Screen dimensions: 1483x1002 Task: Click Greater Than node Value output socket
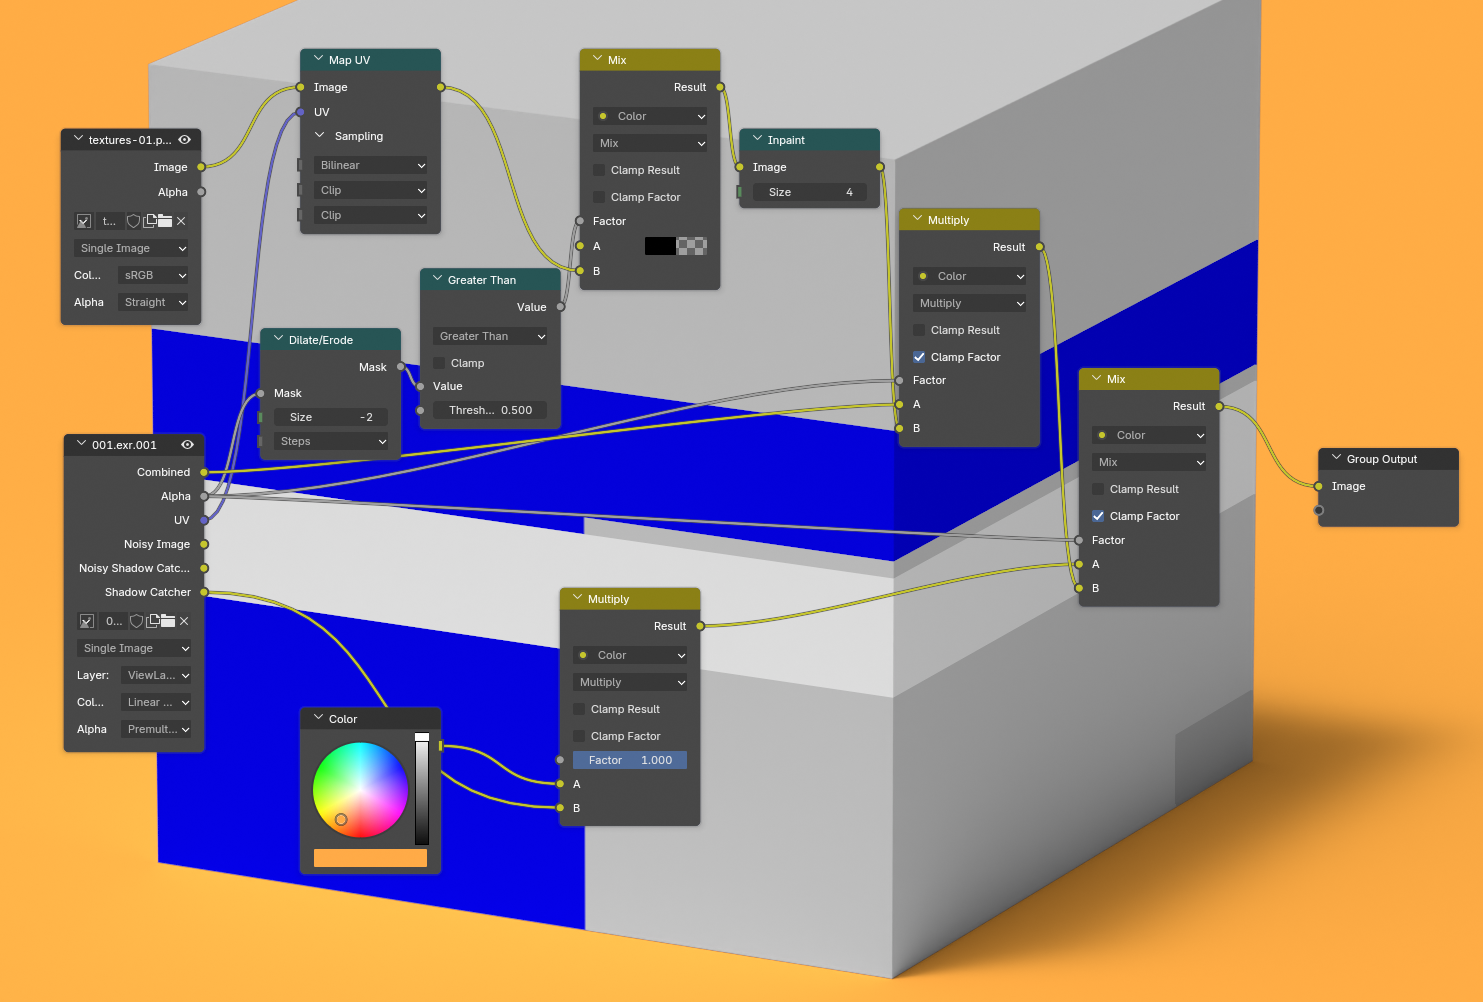pyautogui.click(x=561, y=307)
